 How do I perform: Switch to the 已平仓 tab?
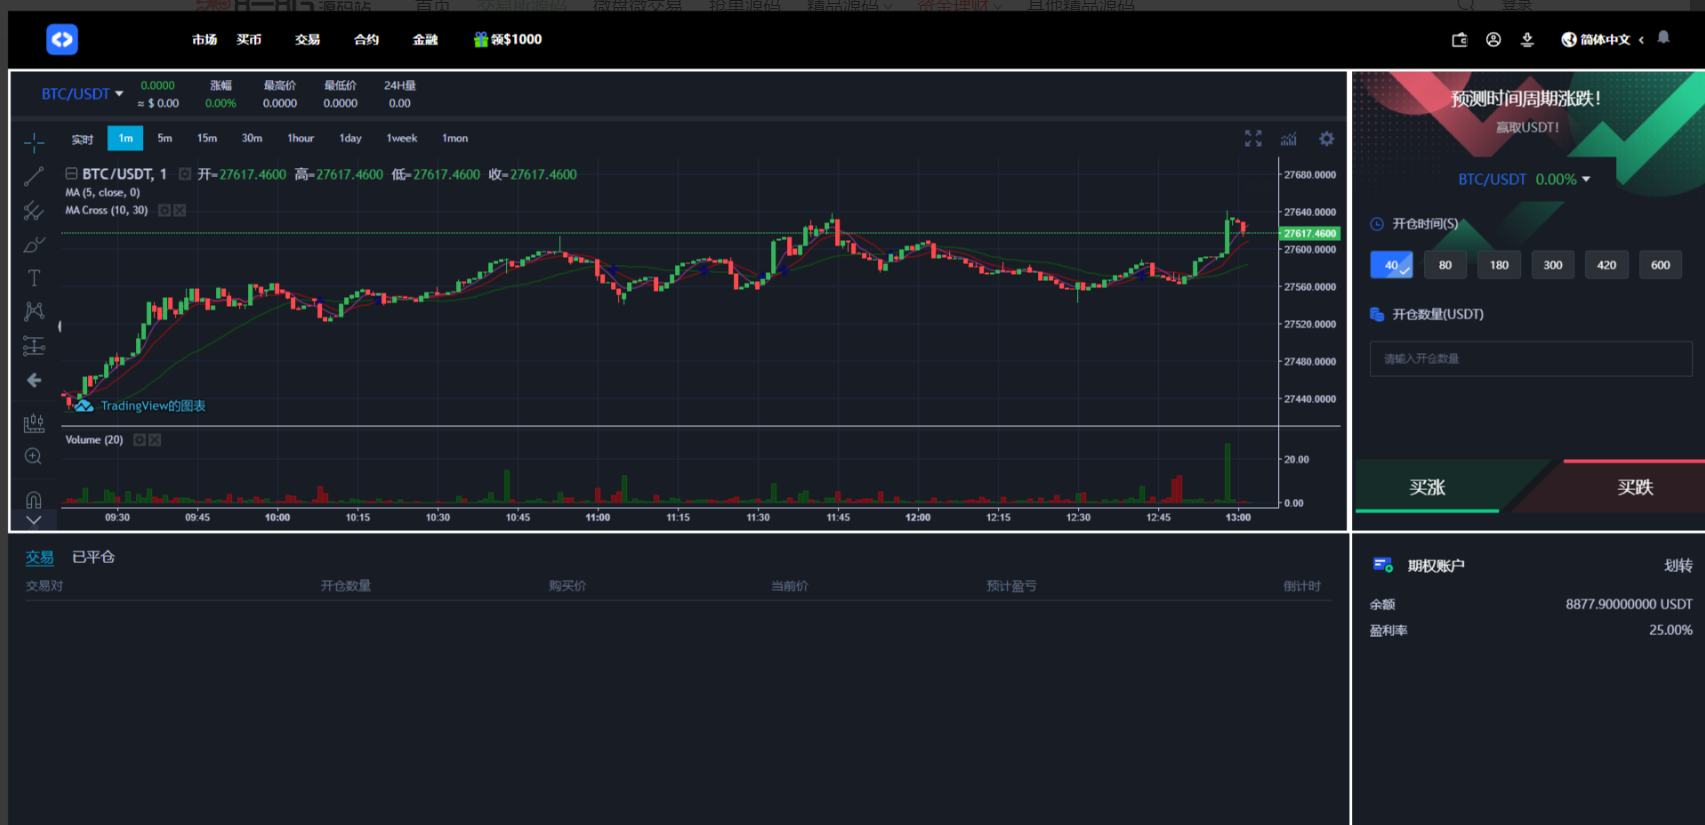93,557
